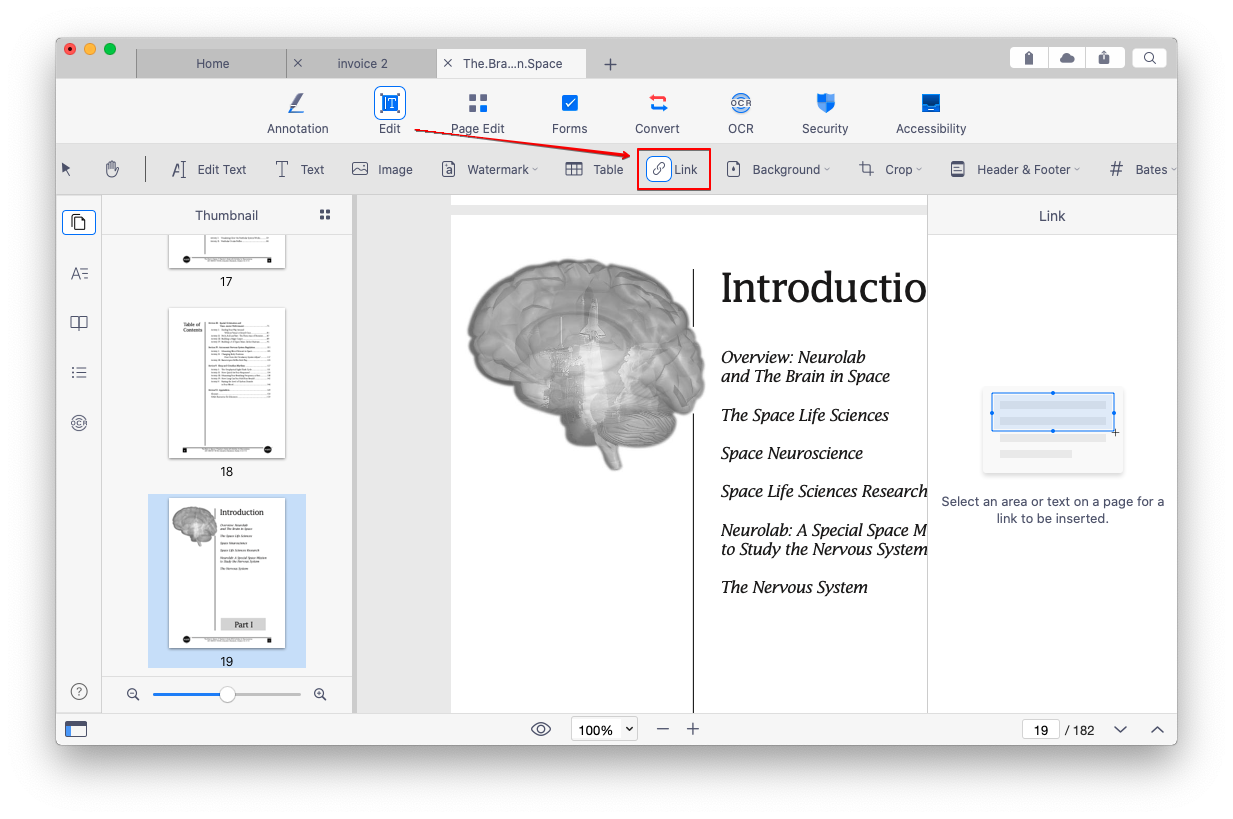
Task: Select the arrow selection tool
Action: pyautogui.click(x=67, y=169)
